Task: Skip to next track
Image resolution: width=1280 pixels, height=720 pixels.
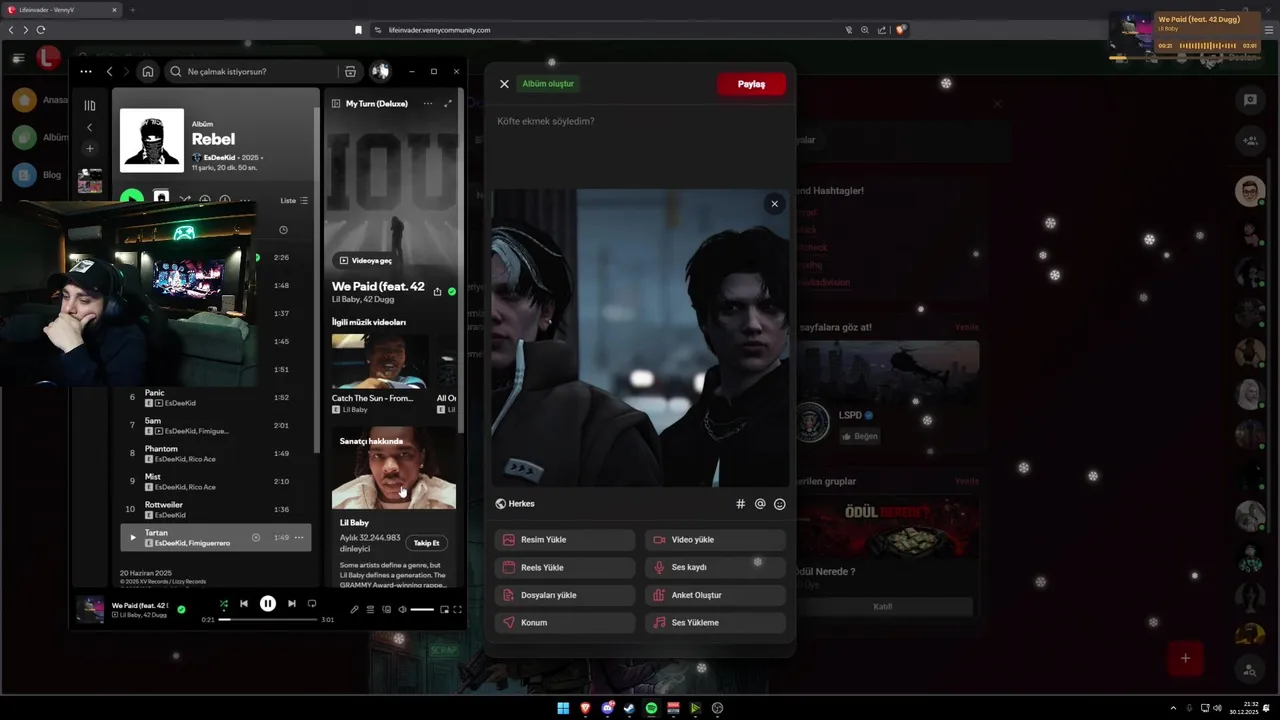Action: (x=291, y=603)
